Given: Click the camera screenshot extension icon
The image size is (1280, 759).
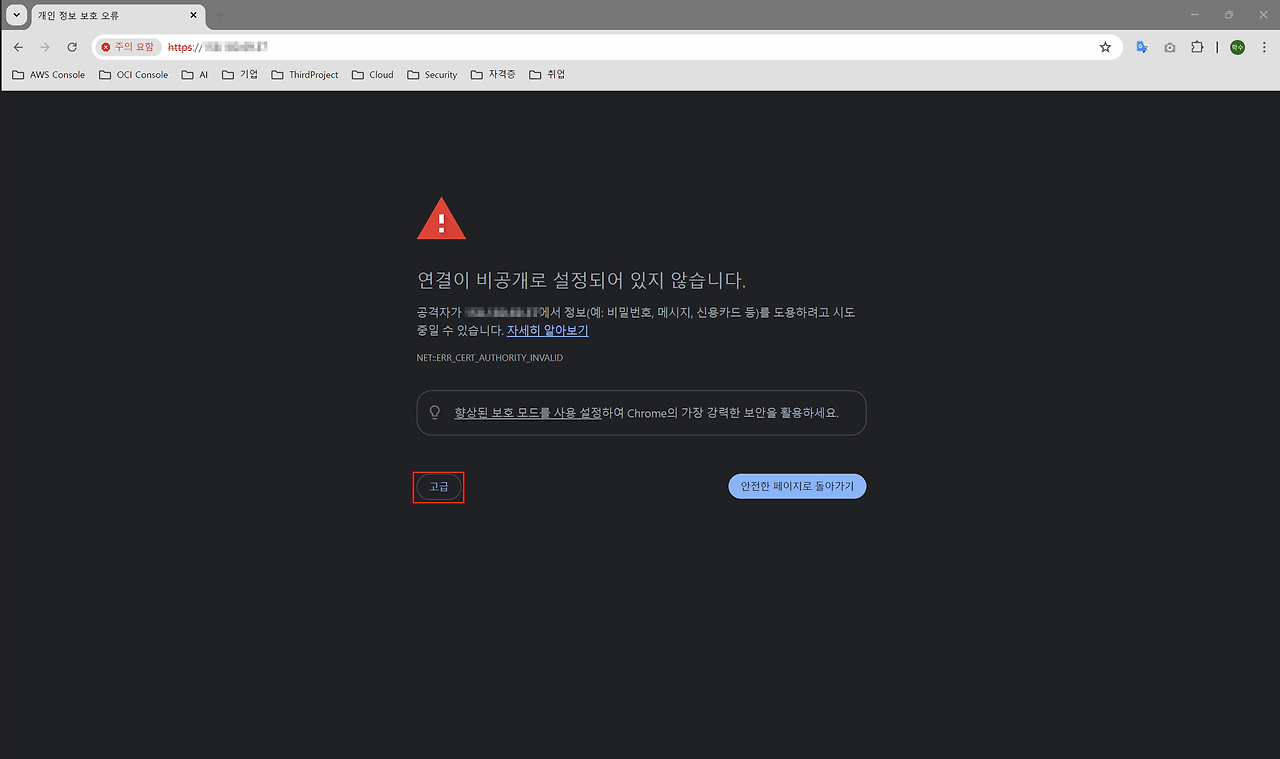Looking at the screenshot, I should click(1169, 47).
